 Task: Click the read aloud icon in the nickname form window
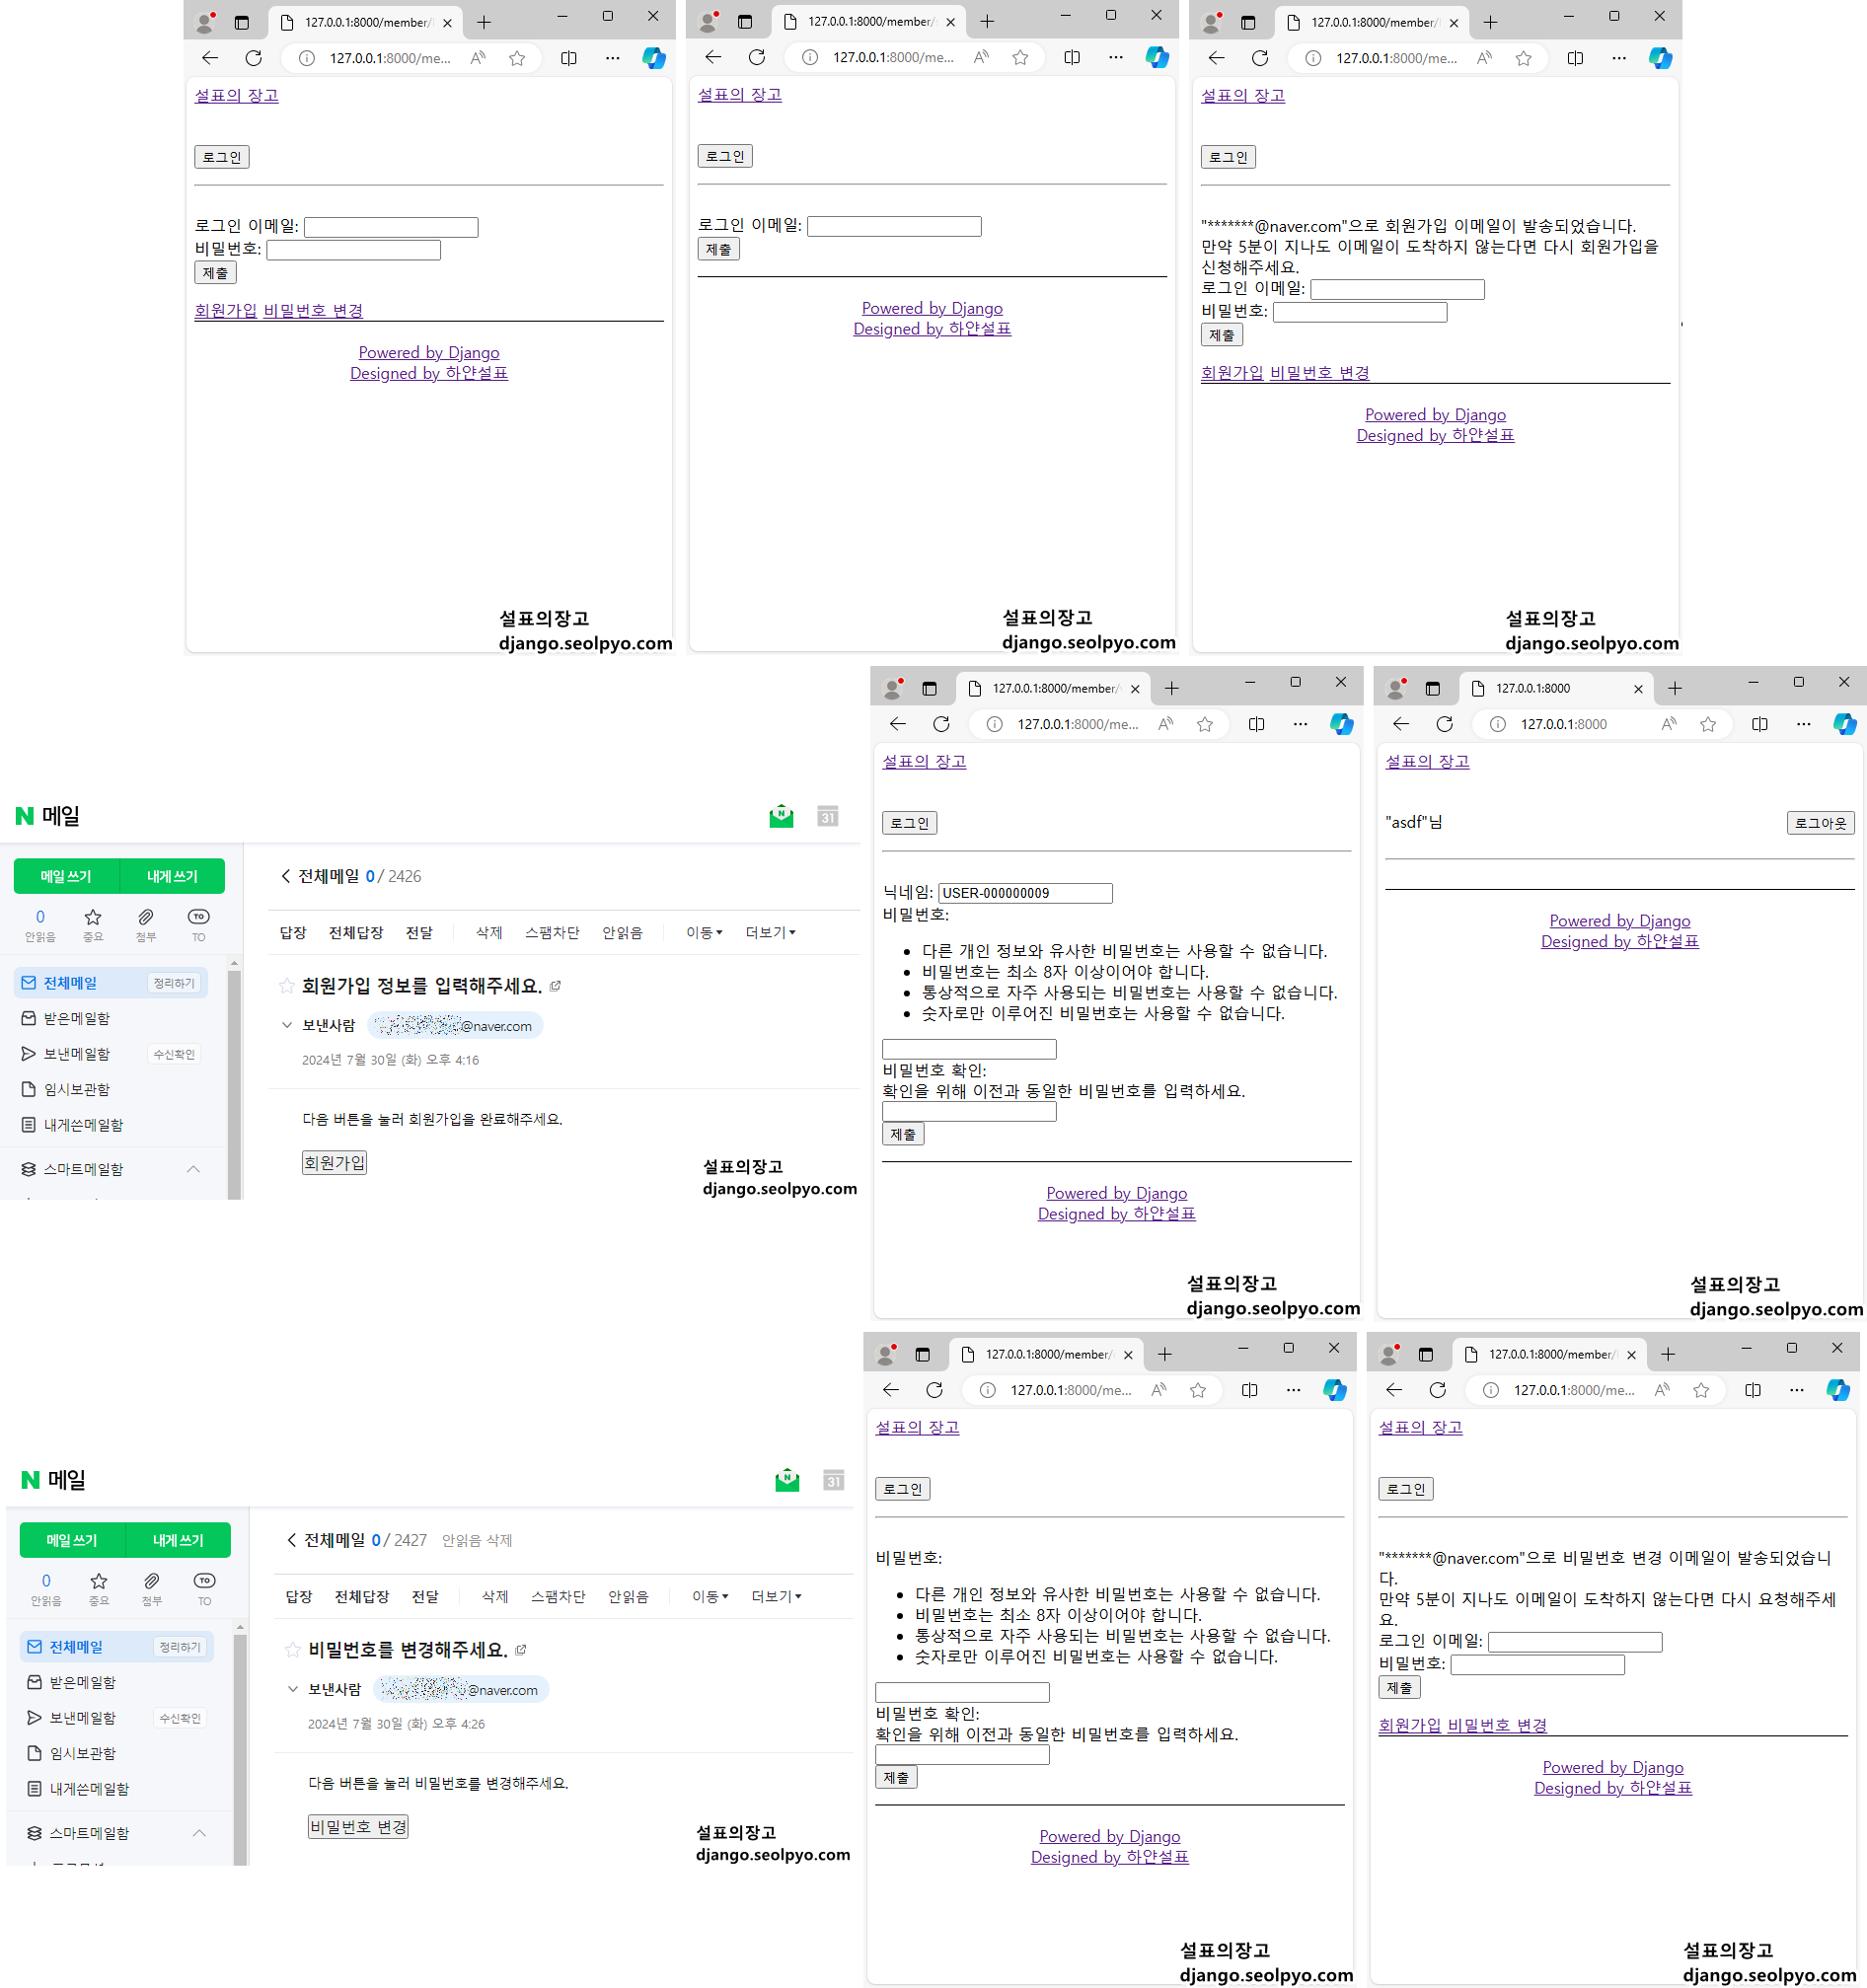[x=1165, y=724]
